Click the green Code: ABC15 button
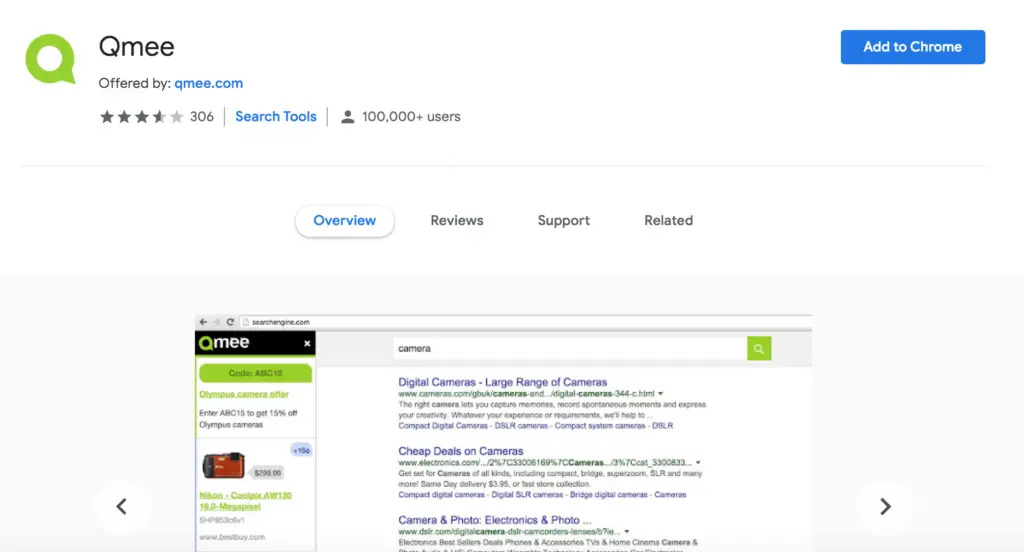Viewport: 1024px width, 552px height. tap(255, 373)
